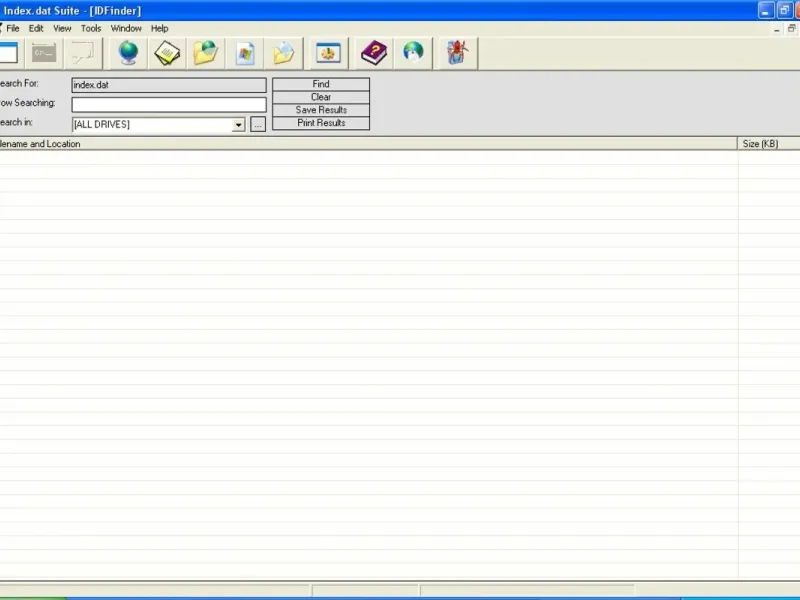Image resolution: width=800 pixels, height=600 pixels.
Task: Click the folder with envelope toolbar icon
Action: [284, 53]
